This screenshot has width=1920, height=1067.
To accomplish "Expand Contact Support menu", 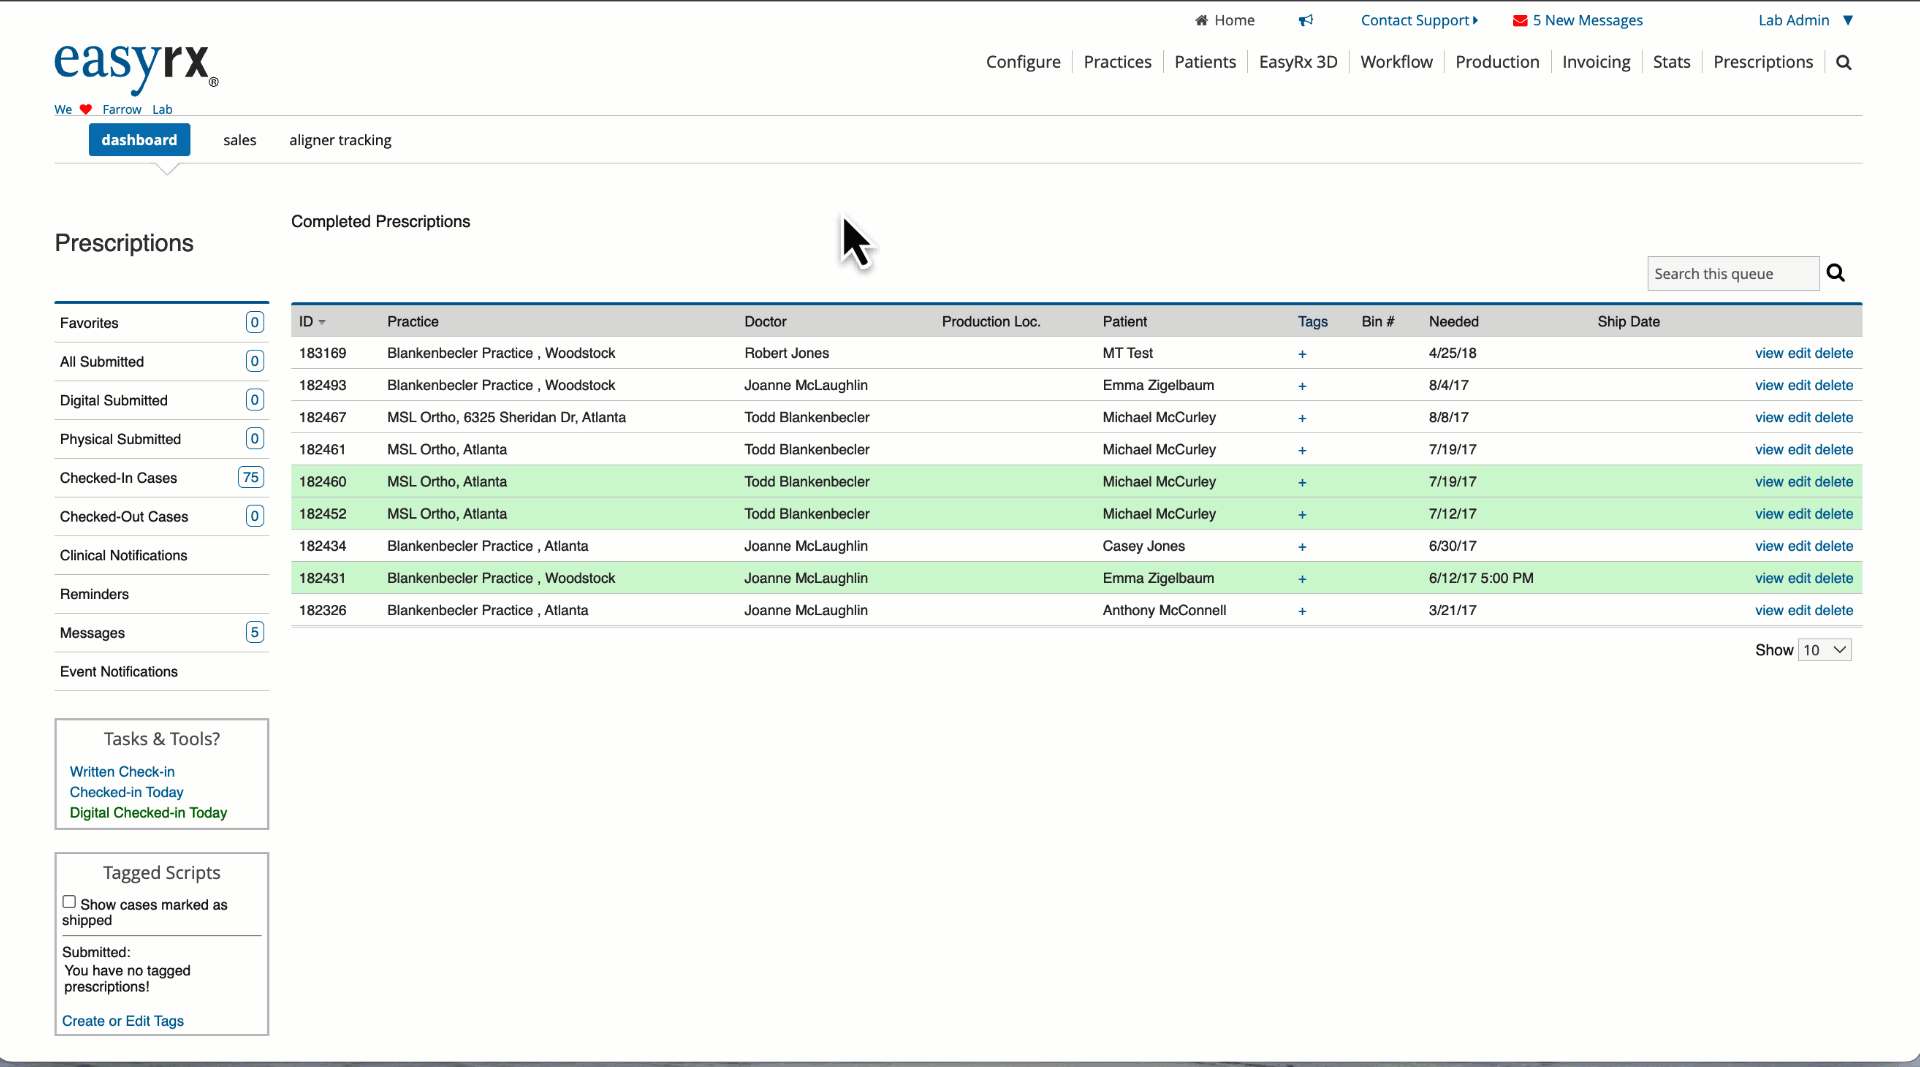I will coord(1419,20).
